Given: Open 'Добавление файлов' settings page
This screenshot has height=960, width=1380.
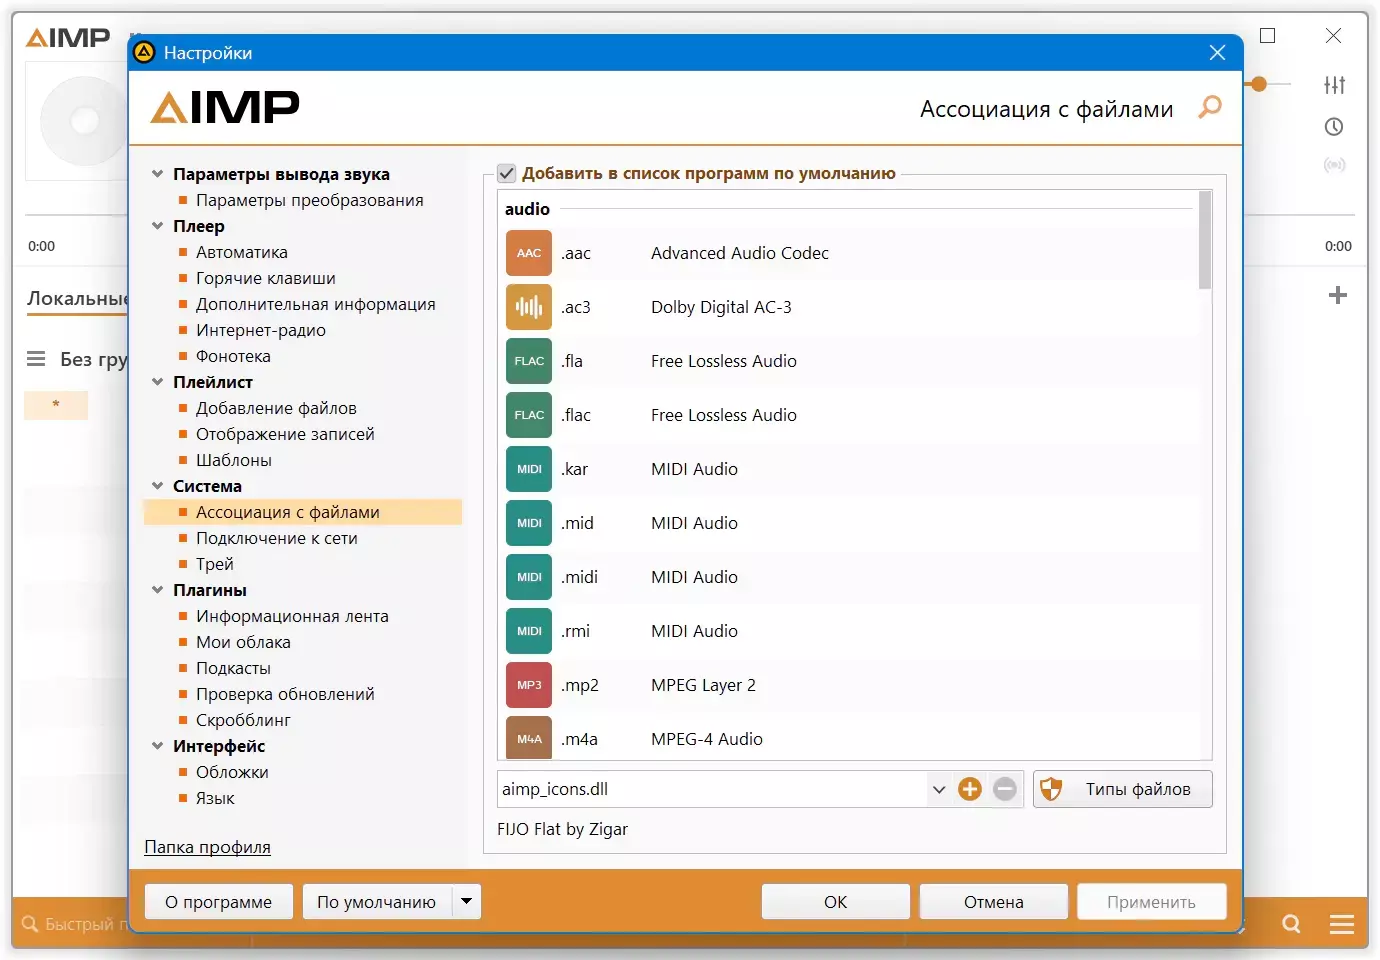Looking at the screenshot, I should click(276, 408).
